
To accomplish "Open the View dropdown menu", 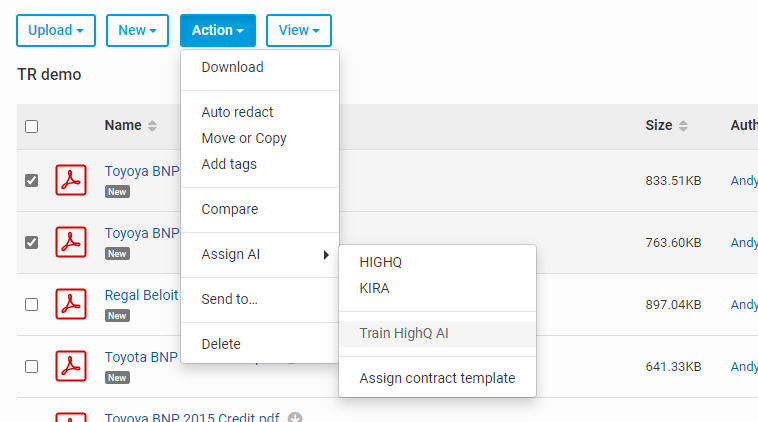I will click(x=299, y=30).
